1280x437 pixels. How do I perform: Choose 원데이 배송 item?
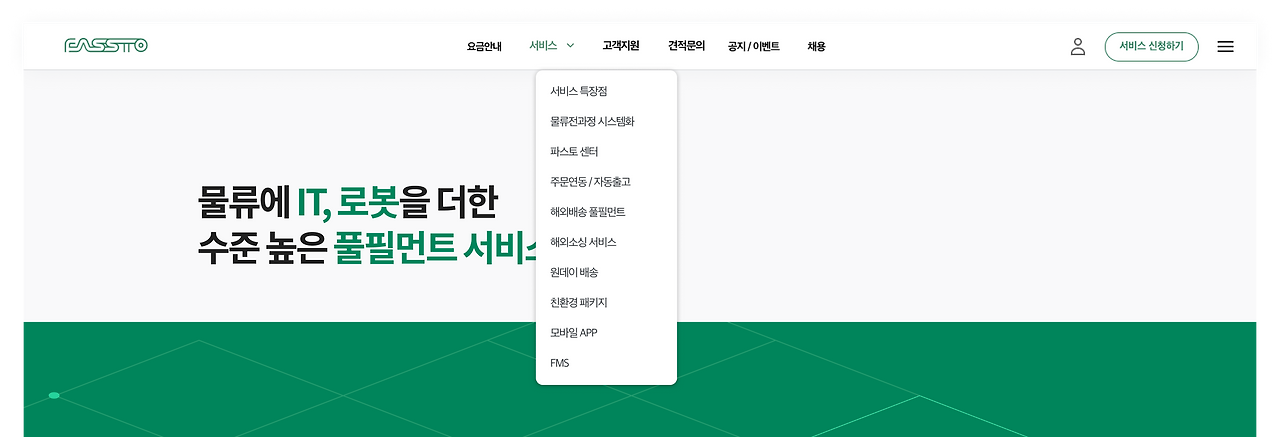click(x=574, y=272)
